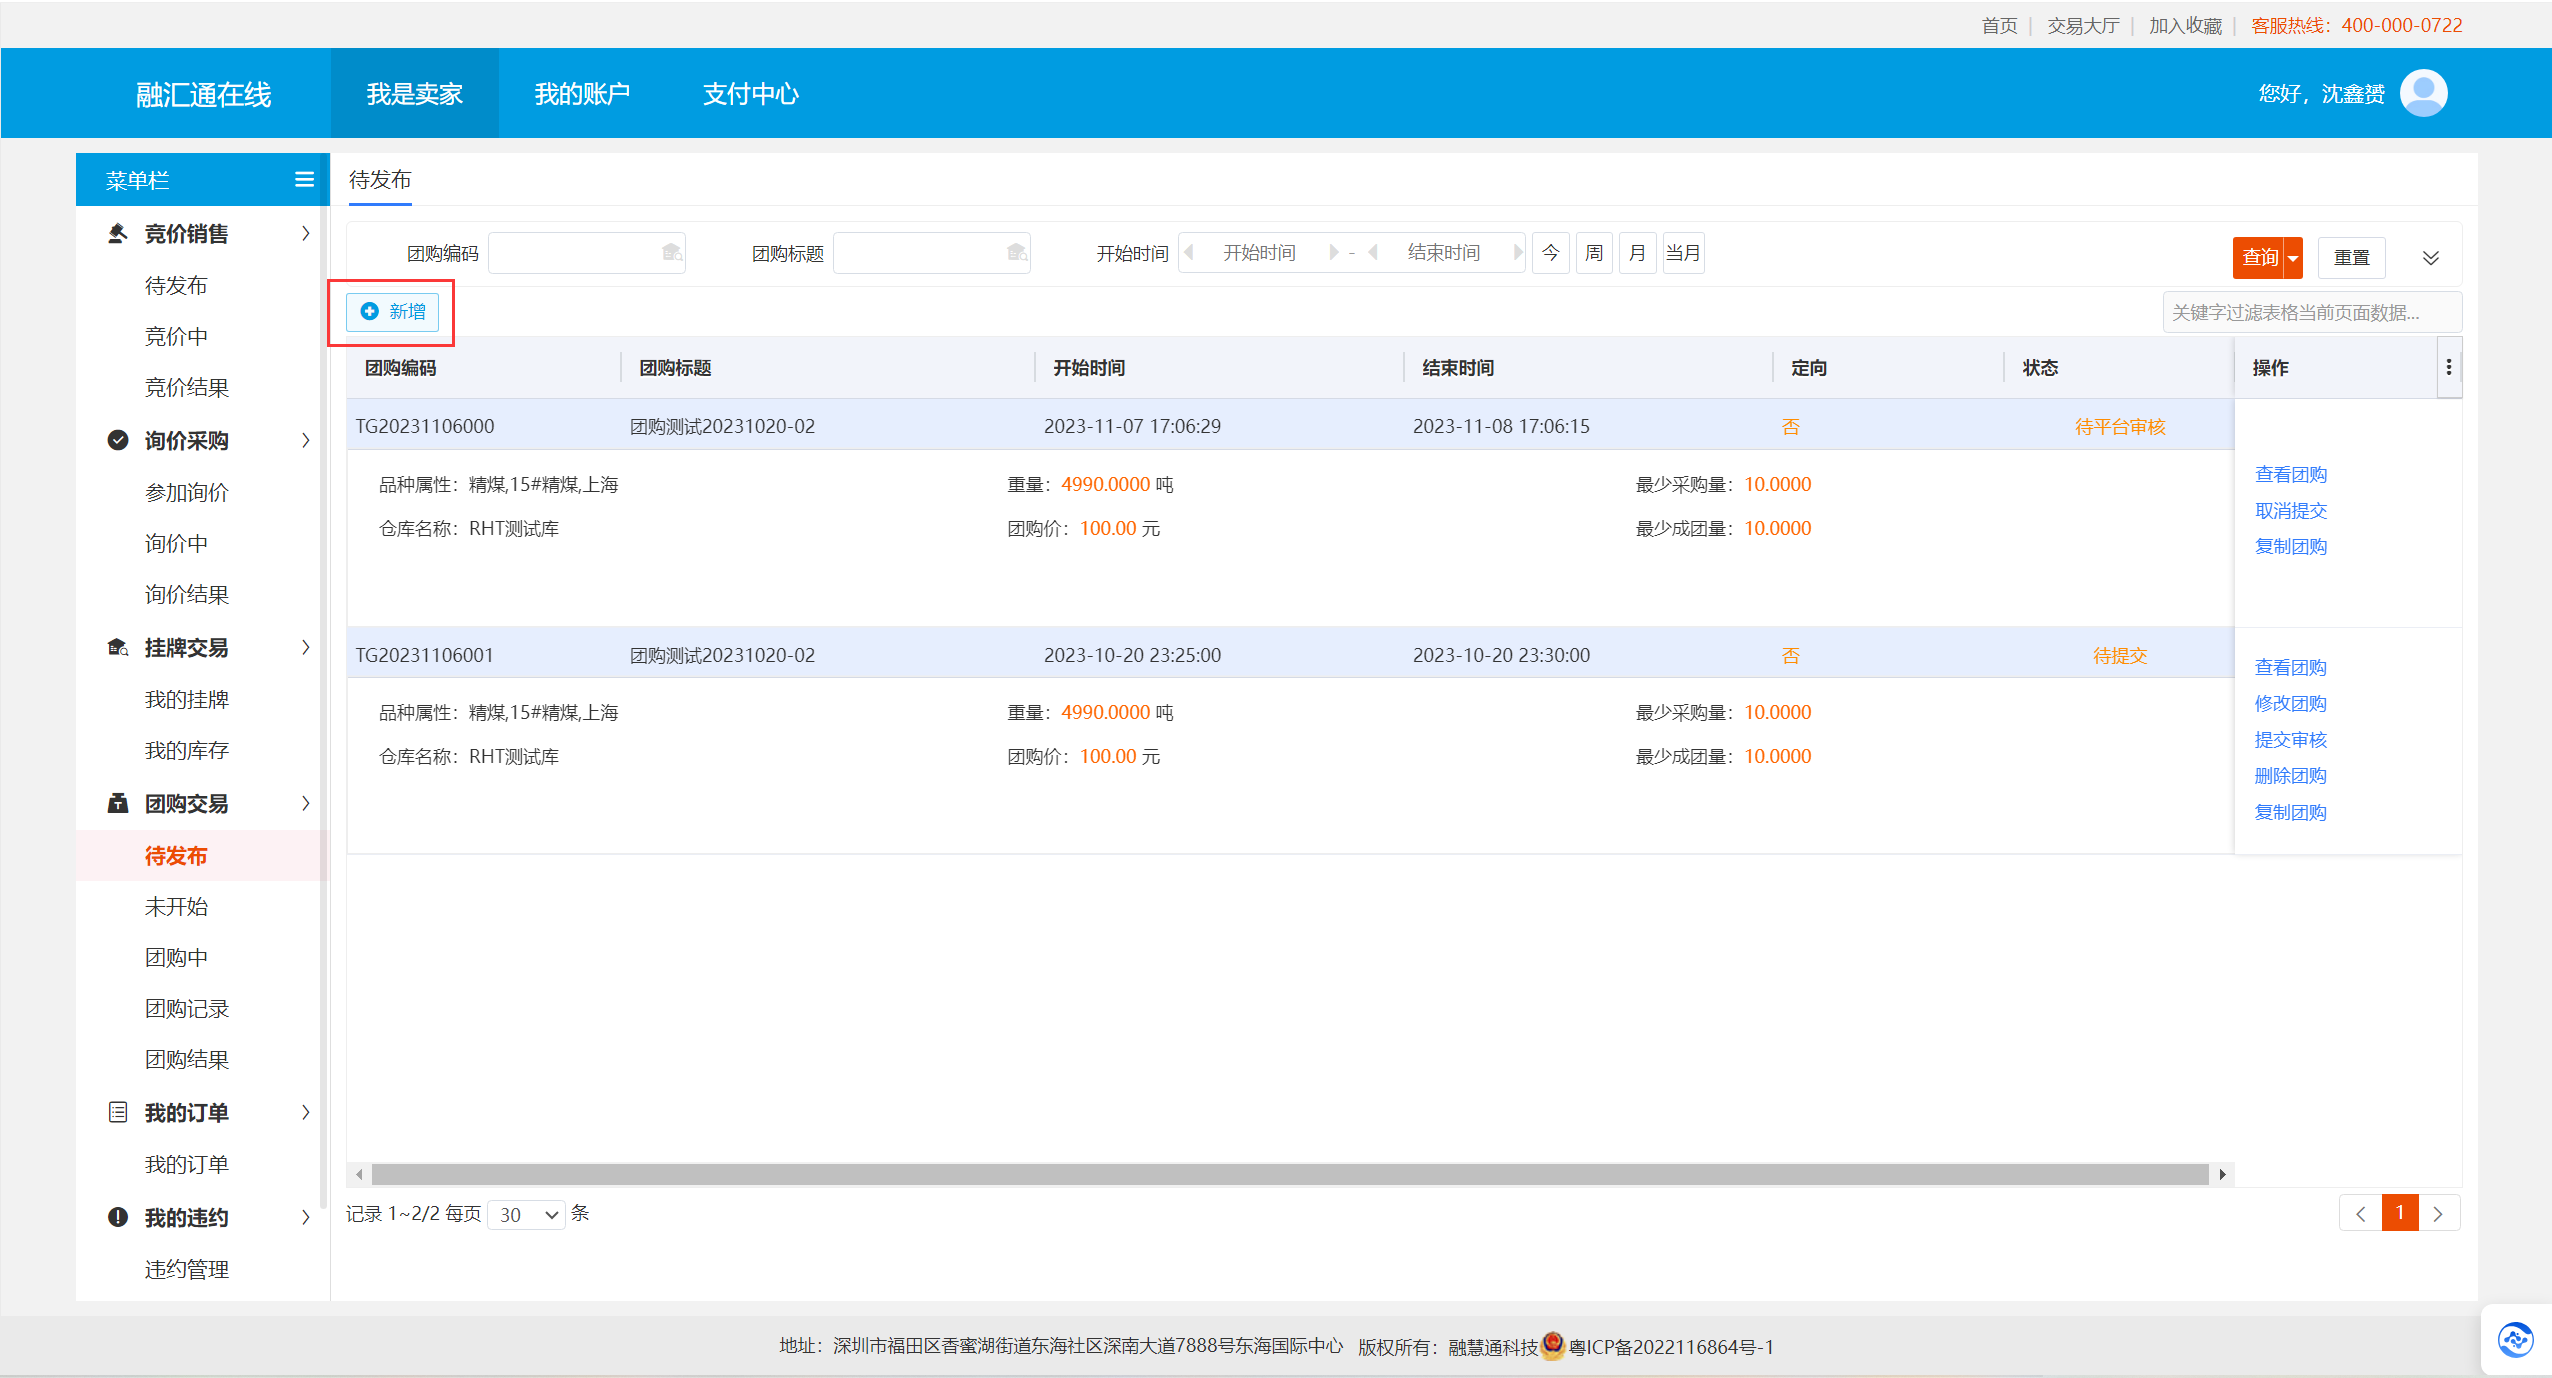2552x1378 pixels.
Task: Click the 月 date shortcut
Action: click(x=1637, y=252)
